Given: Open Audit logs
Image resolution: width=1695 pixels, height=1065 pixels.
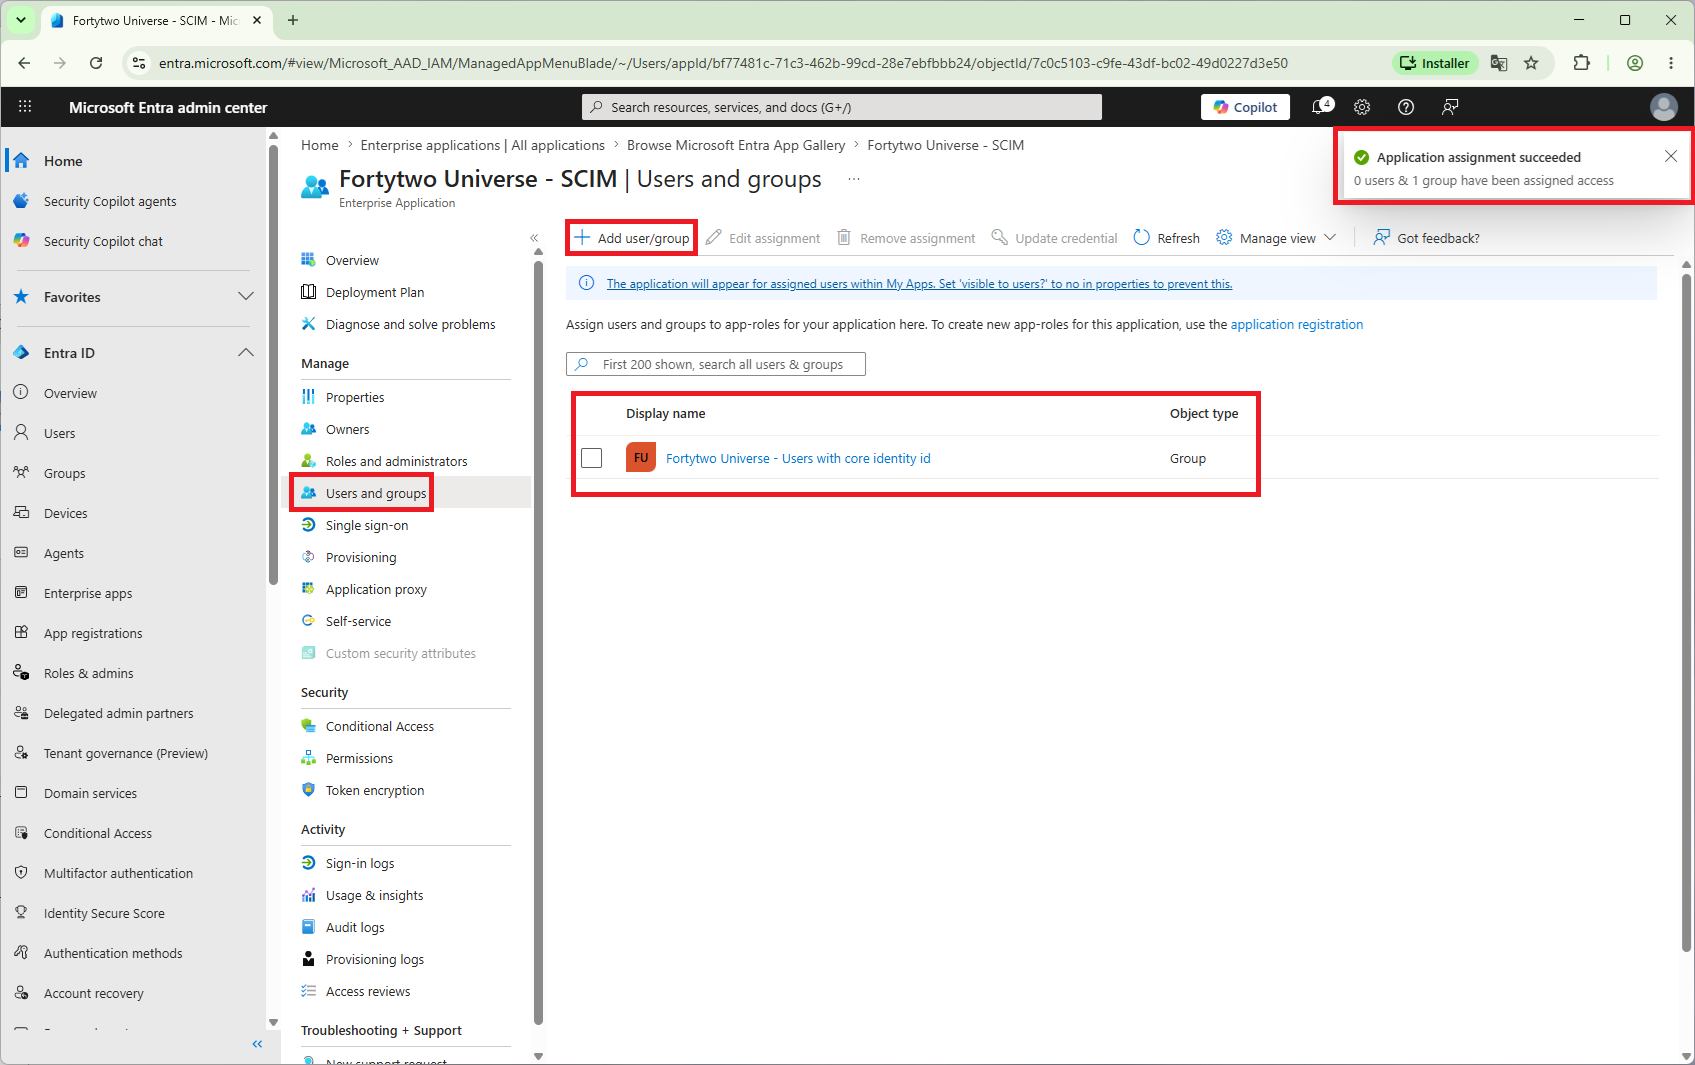Looking at the screenshot, I should (355, 928).
